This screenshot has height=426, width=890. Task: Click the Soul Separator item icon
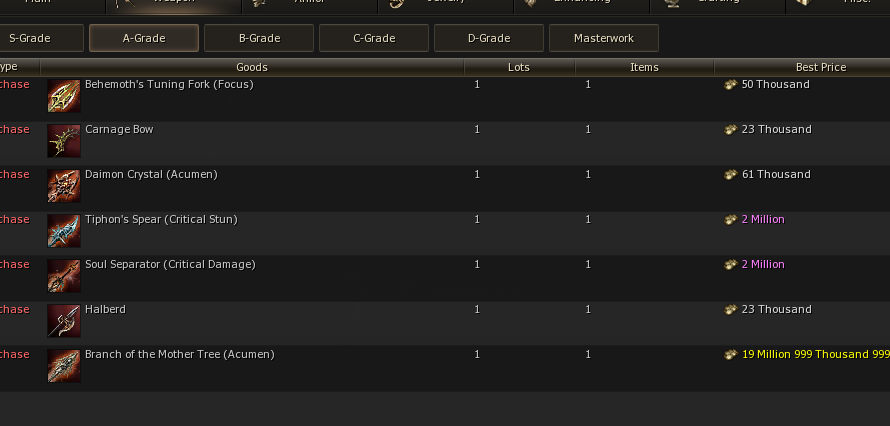click(x=64, y=276)
